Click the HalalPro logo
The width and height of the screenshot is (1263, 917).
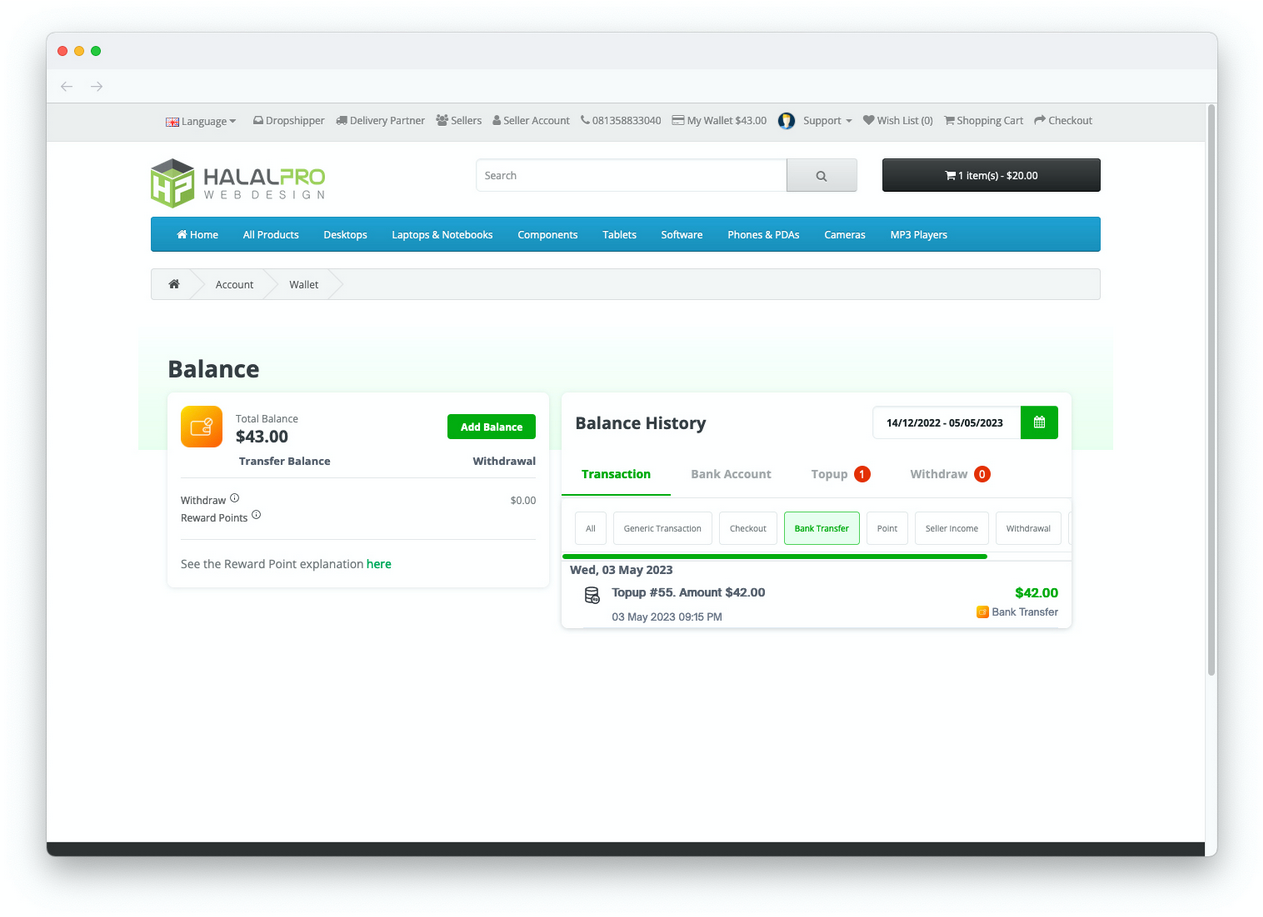pyautogui.click(x=237, y=182)
